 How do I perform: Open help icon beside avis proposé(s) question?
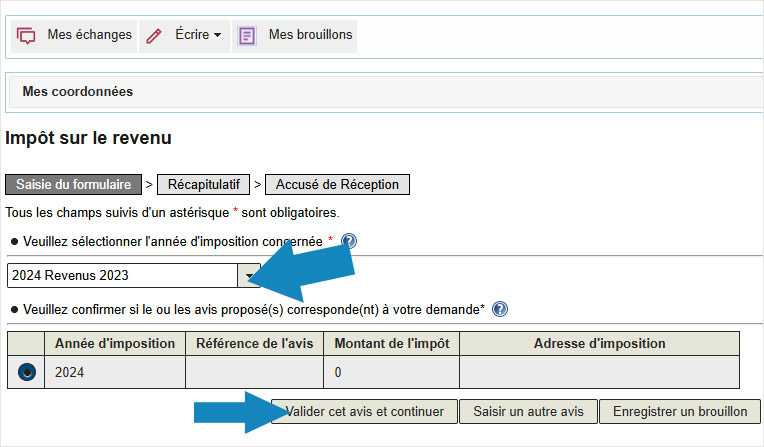coord(499,309)
